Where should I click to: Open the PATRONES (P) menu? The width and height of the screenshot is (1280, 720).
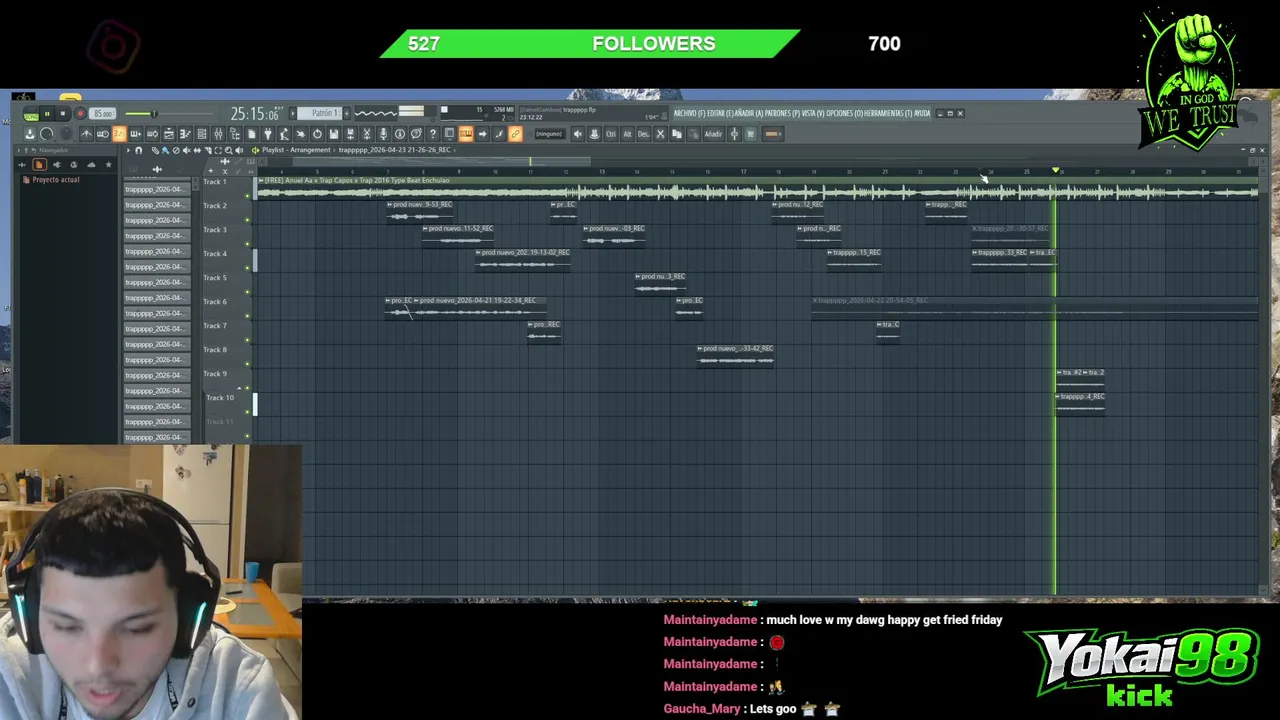point(782,113)
